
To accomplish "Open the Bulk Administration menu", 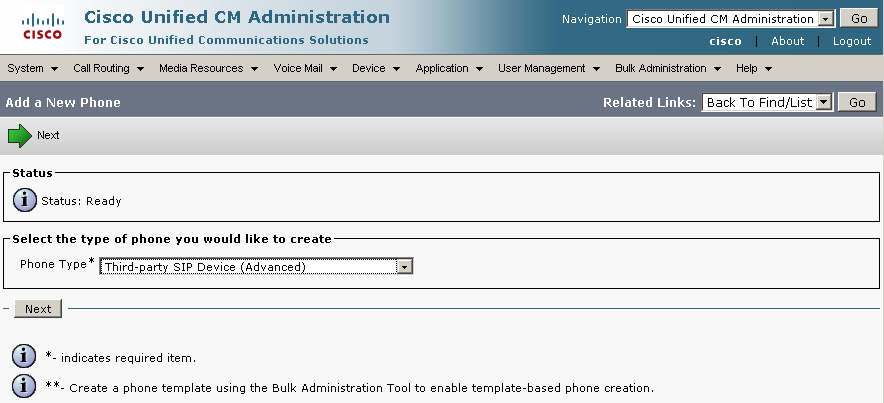I will [668, 68].
